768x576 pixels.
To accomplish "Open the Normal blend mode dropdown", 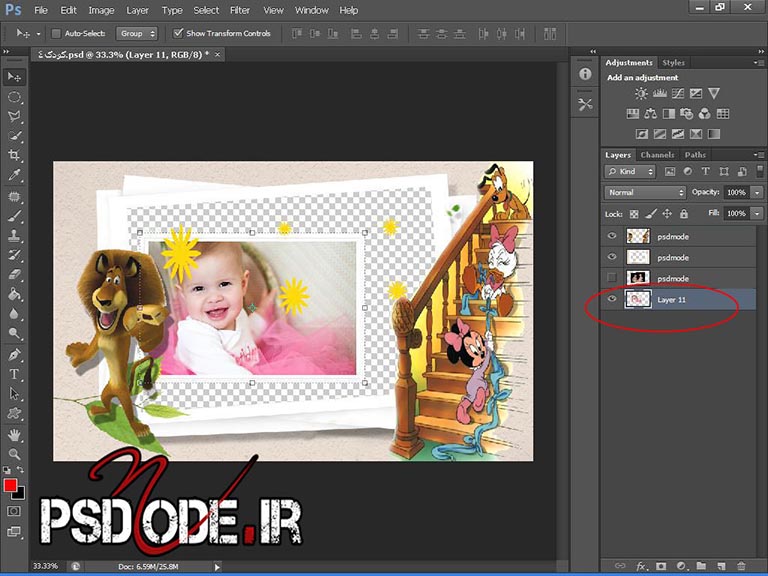I will click(645, 192).
